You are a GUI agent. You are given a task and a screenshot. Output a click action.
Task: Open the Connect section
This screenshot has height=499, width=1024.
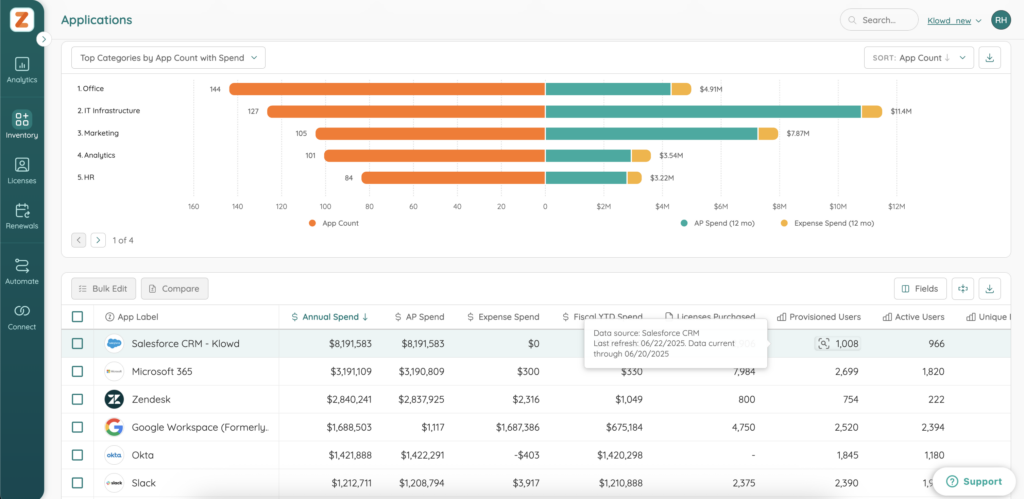(x=22, y=317)
